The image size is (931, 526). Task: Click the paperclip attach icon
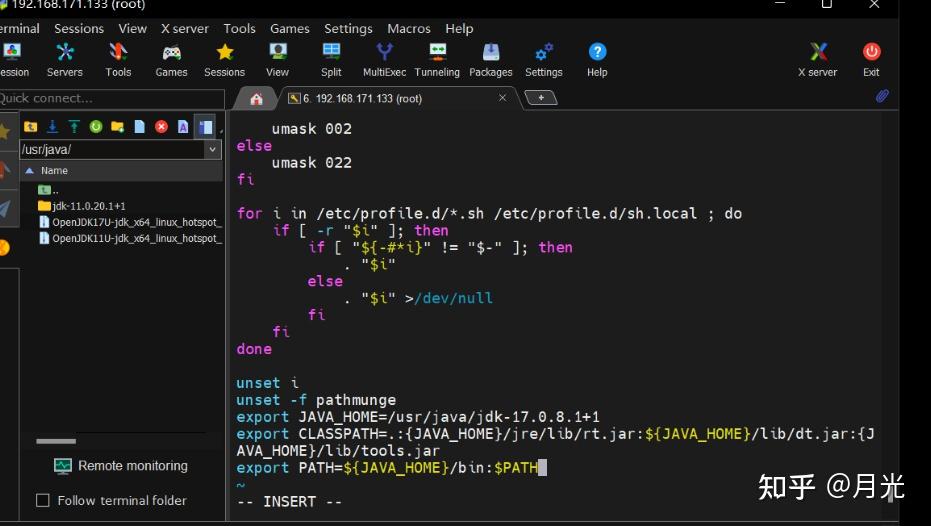click(882, 96)
